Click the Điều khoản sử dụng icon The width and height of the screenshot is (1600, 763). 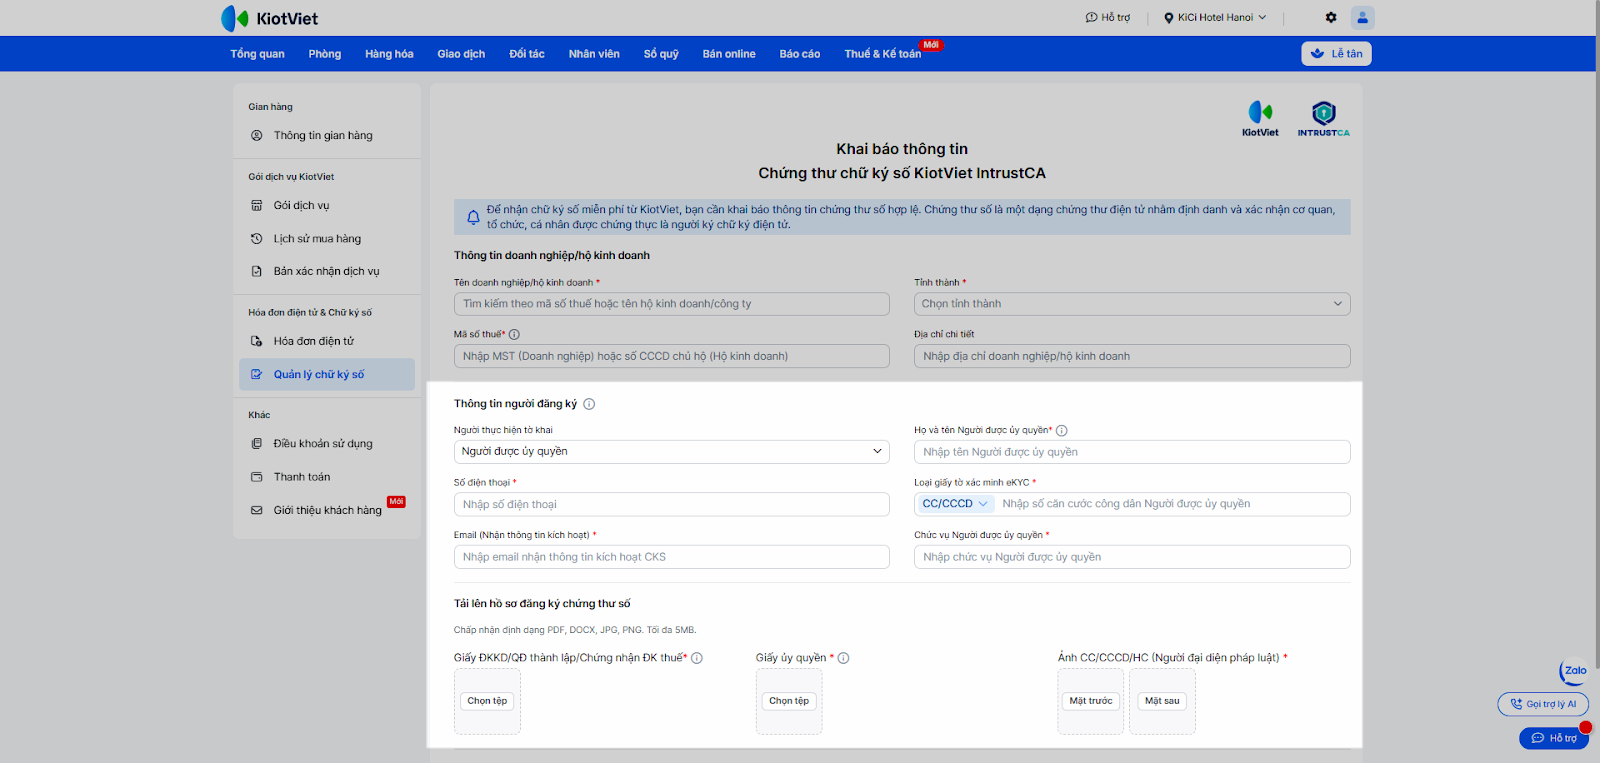coord(256,443)
